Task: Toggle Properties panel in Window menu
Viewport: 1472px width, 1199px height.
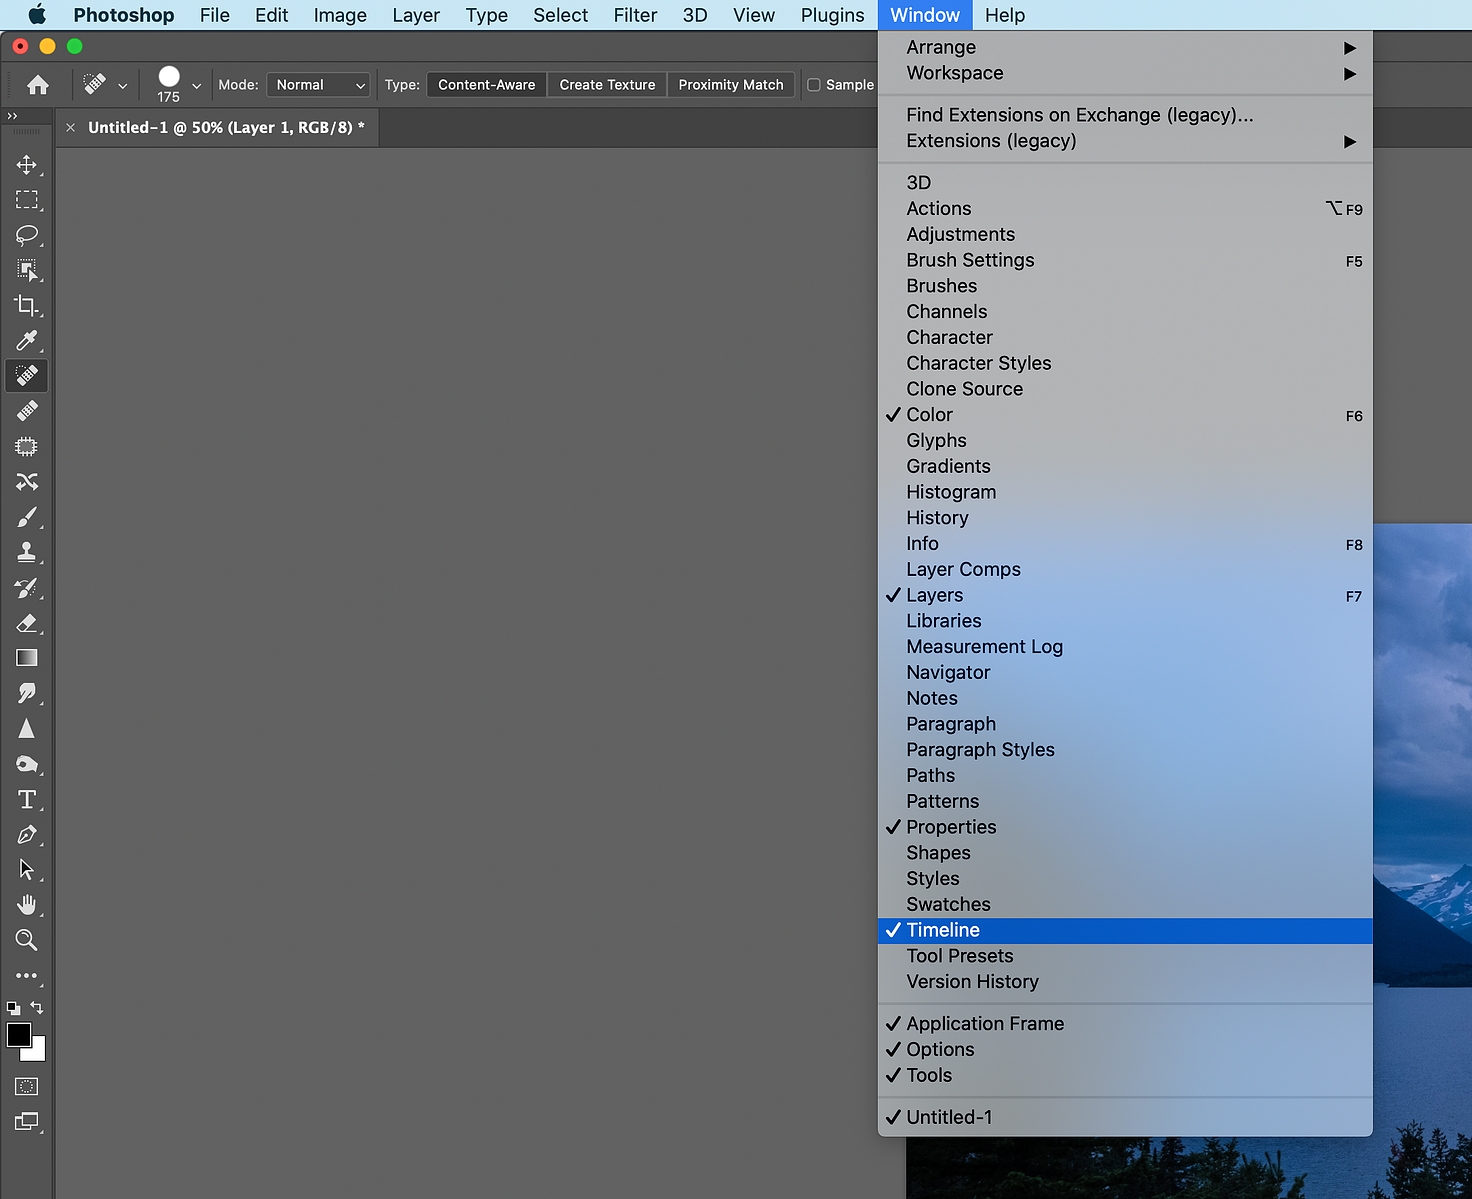Action: click(x=1125, y=827)
